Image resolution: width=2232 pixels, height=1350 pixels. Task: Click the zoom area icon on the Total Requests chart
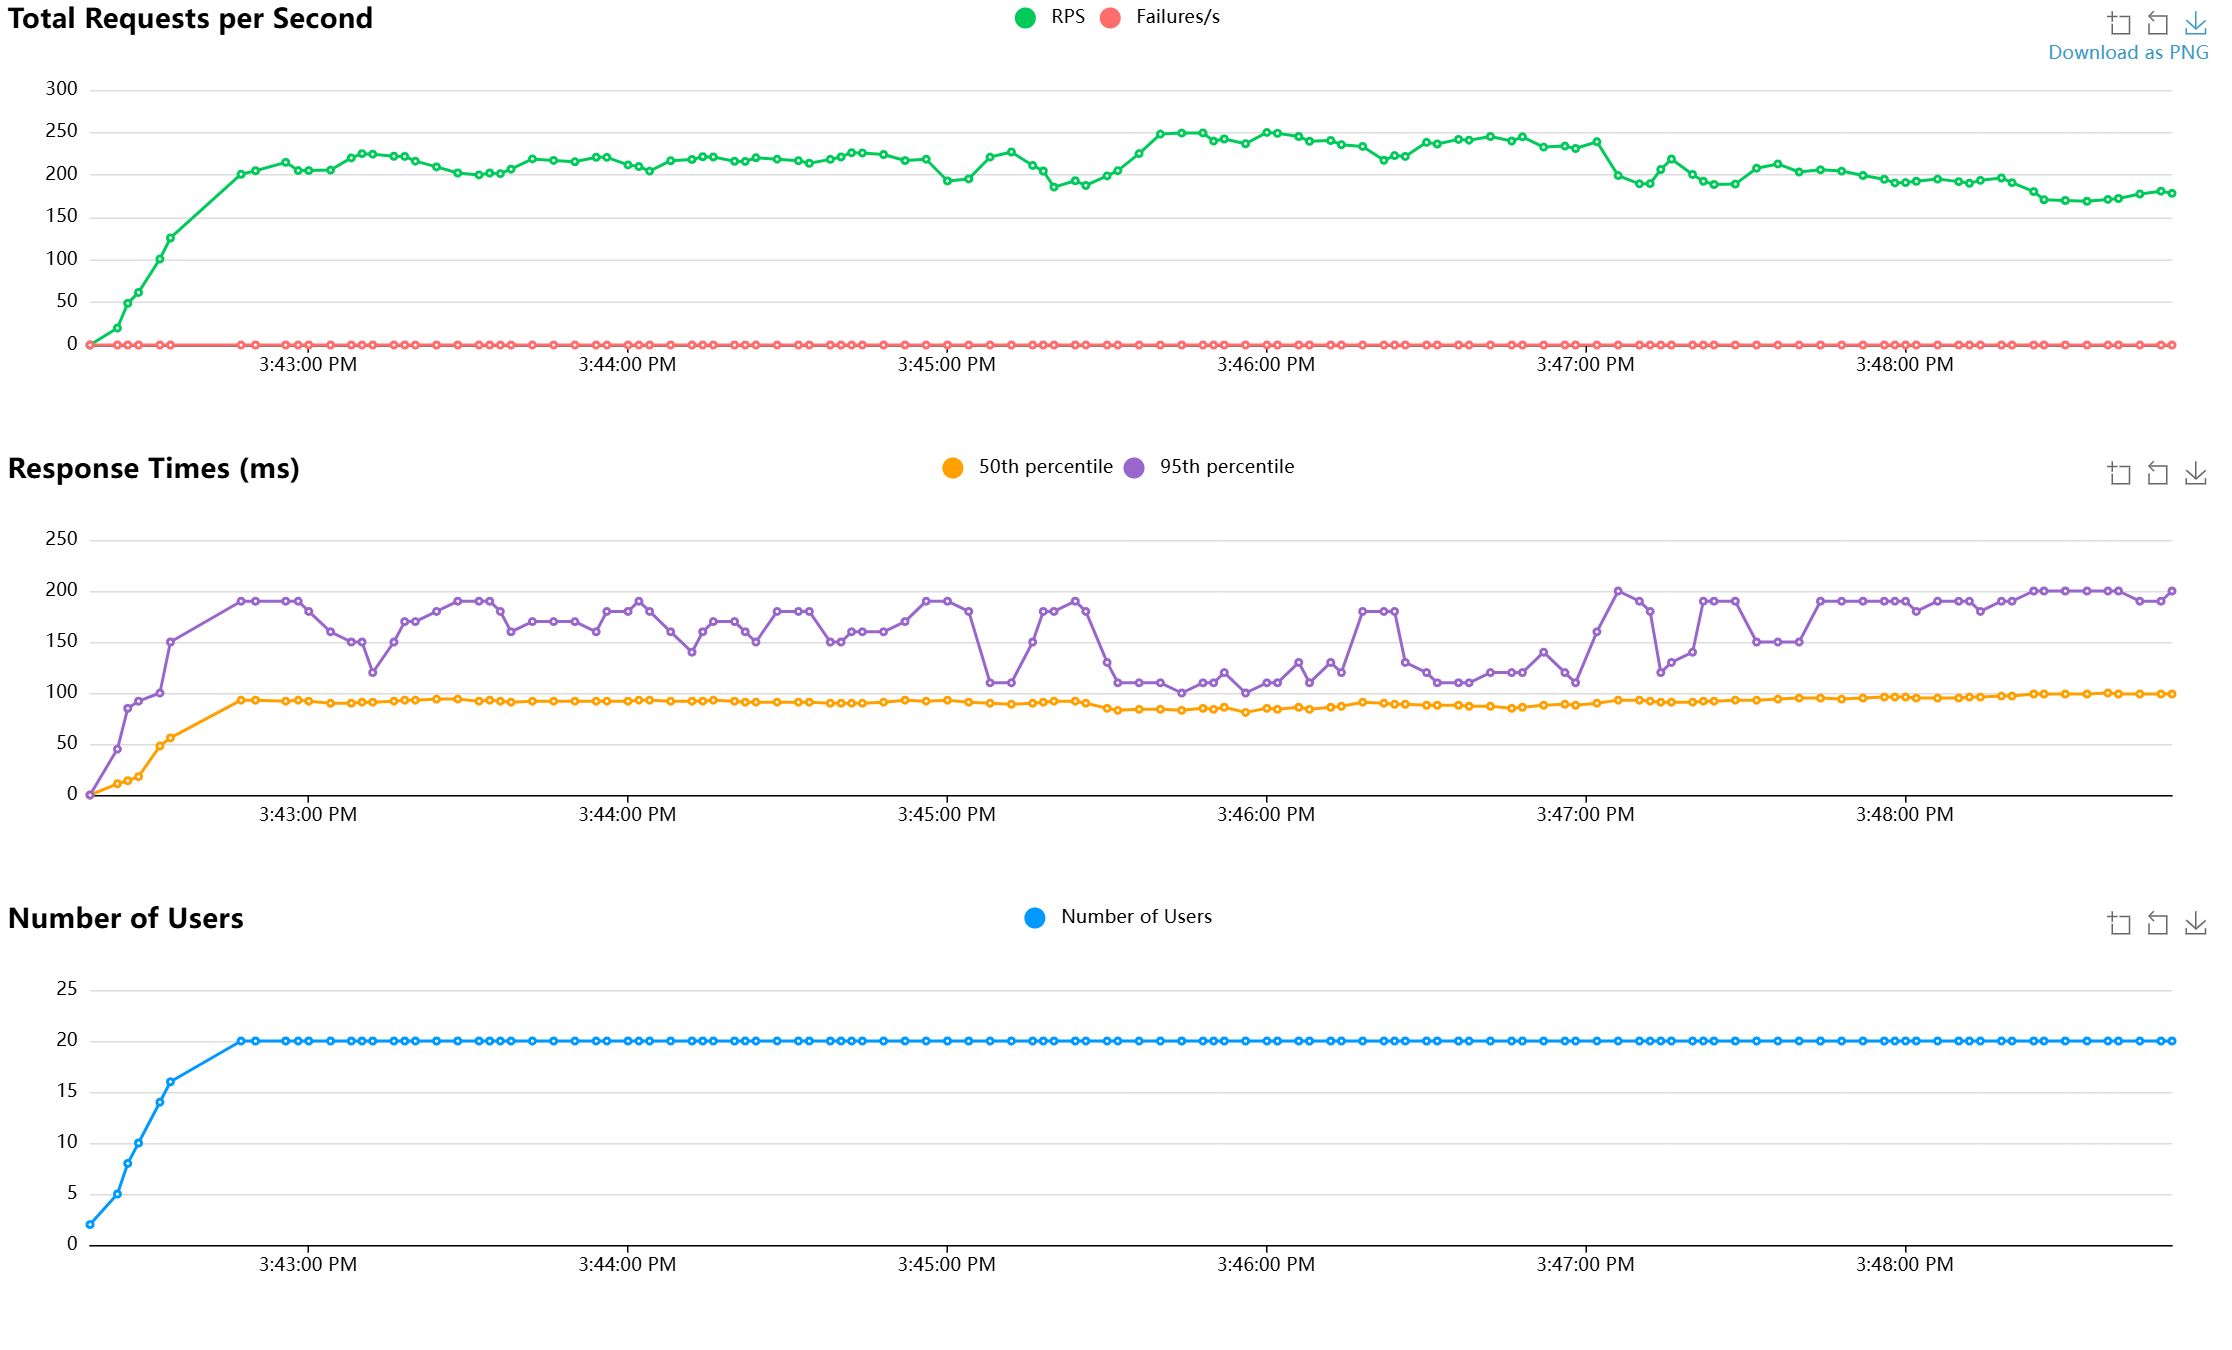2119,23
